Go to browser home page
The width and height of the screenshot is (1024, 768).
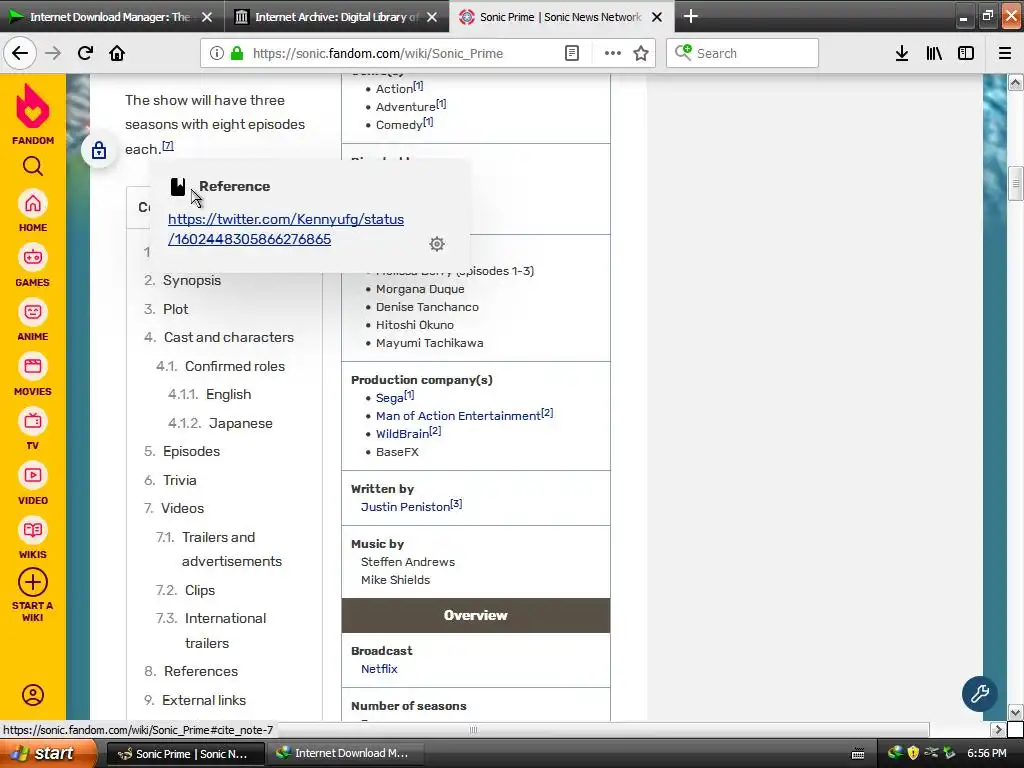click(x=117, y=53)
